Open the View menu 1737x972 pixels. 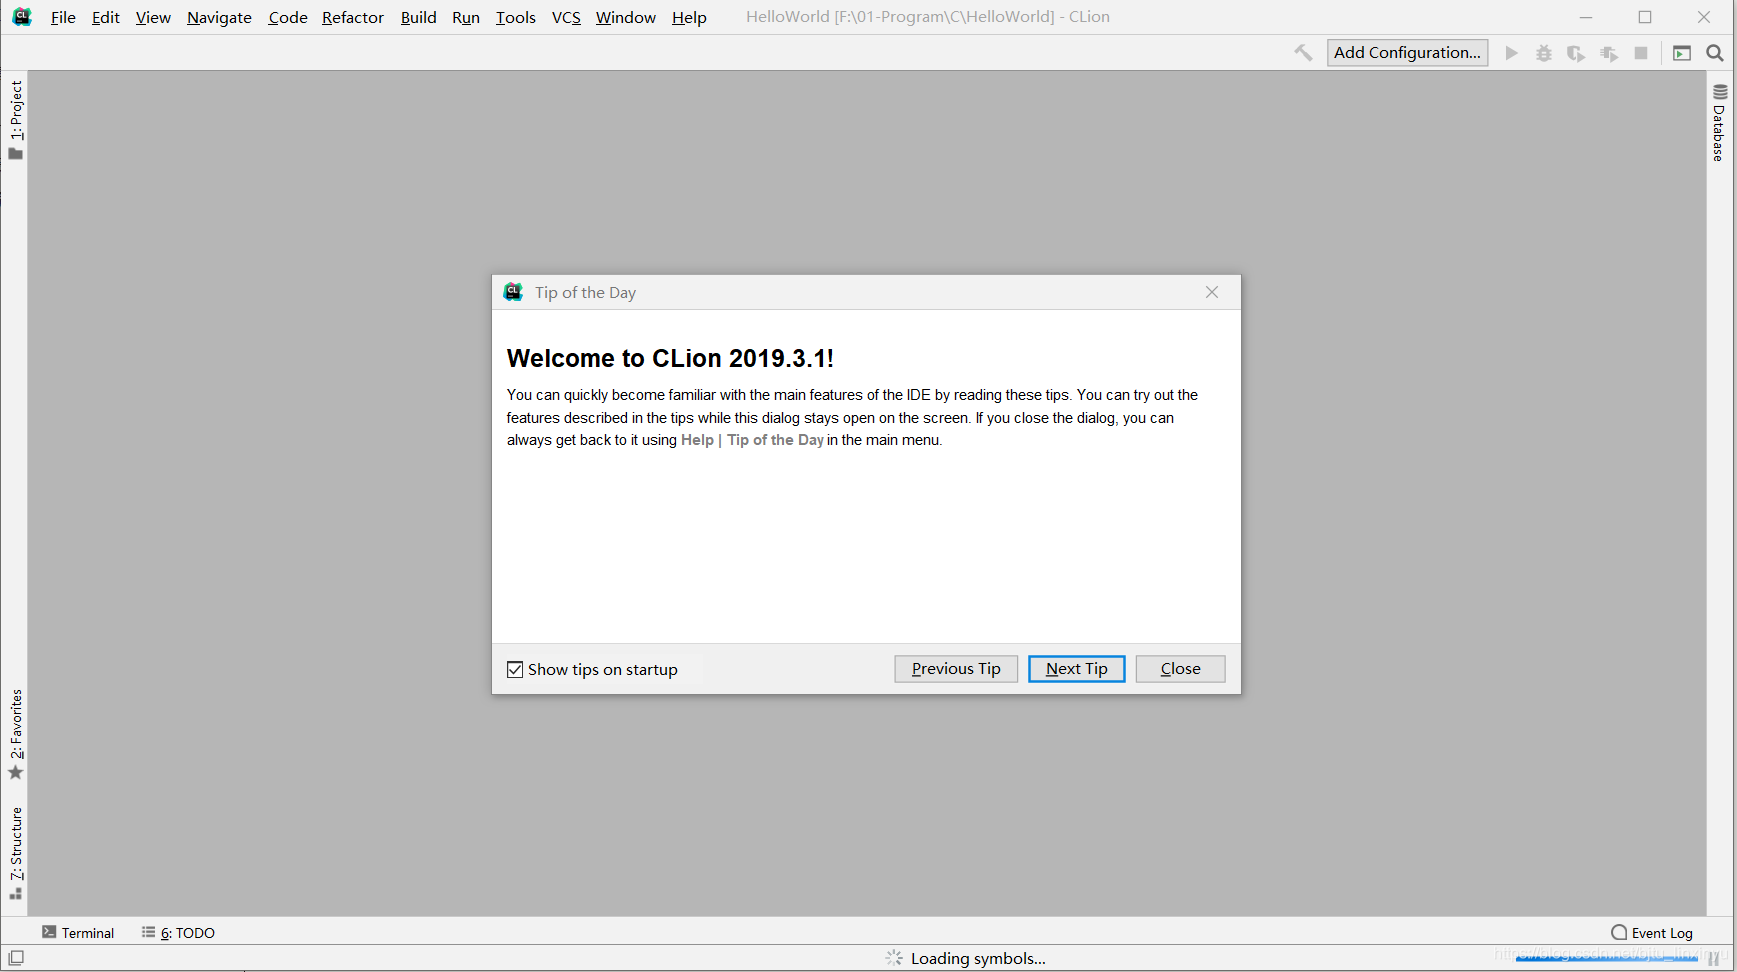[153, 17]
